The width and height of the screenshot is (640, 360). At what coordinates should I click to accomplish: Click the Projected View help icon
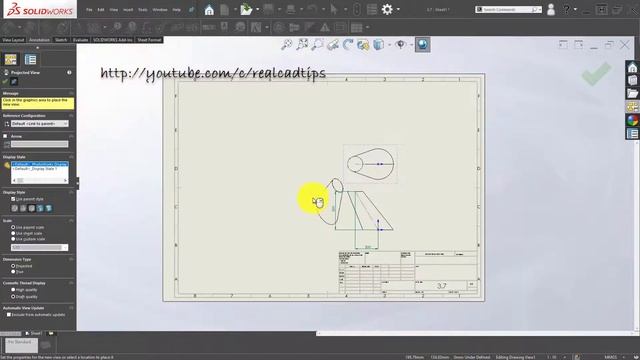(x=69, y=72)
